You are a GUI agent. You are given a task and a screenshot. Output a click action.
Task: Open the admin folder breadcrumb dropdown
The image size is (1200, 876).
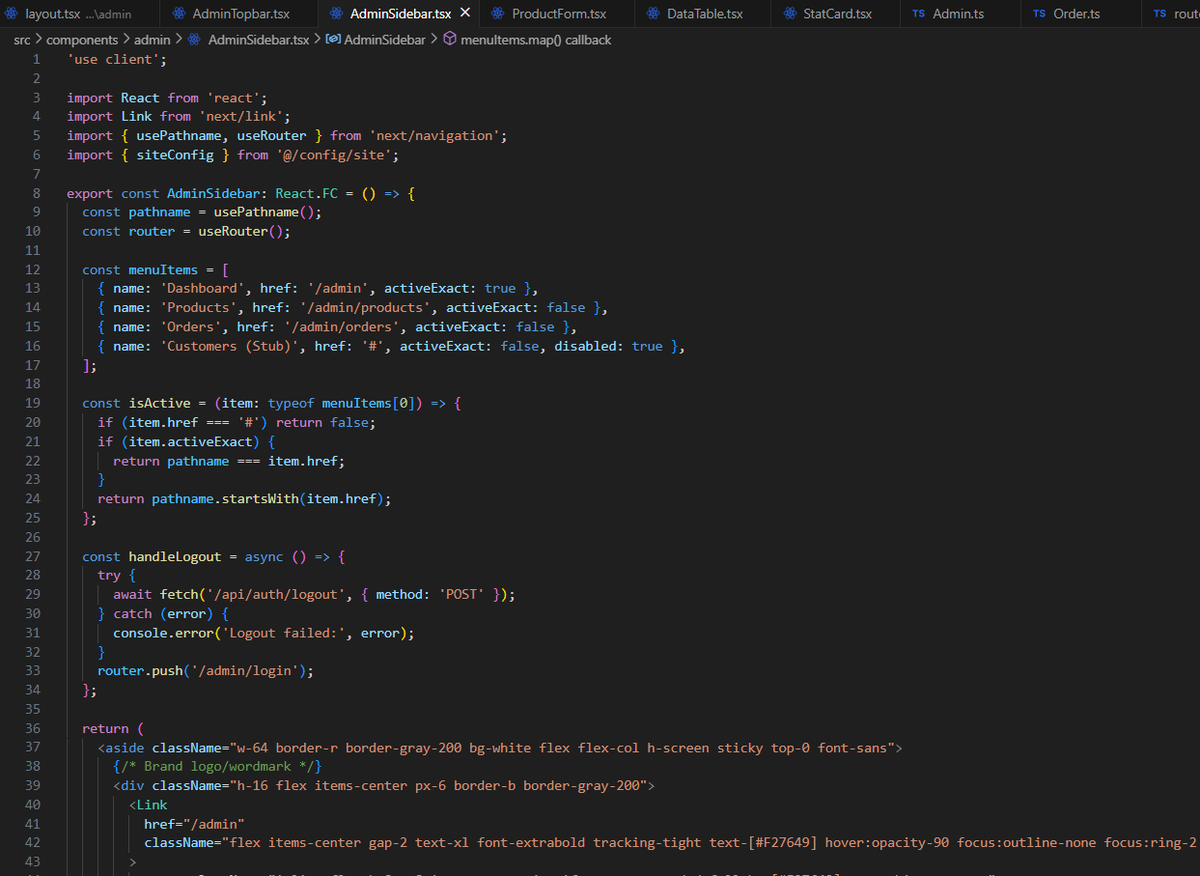point(152,40)
